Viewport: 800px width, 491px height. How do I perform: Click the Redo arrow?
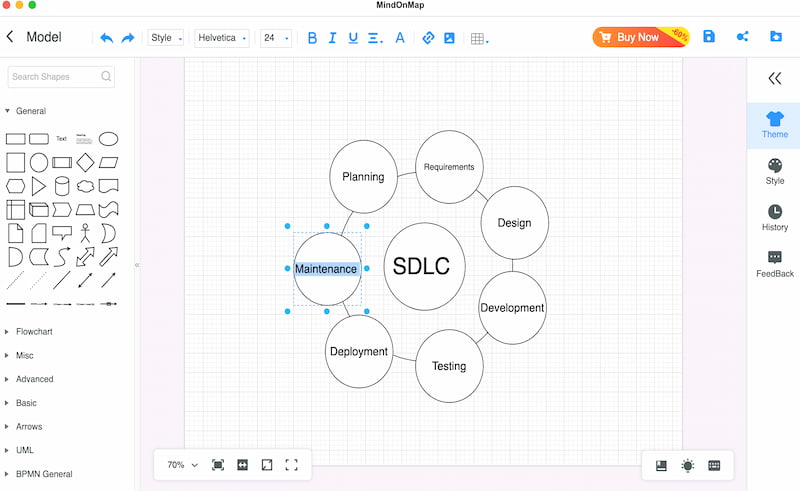[128, 38]
